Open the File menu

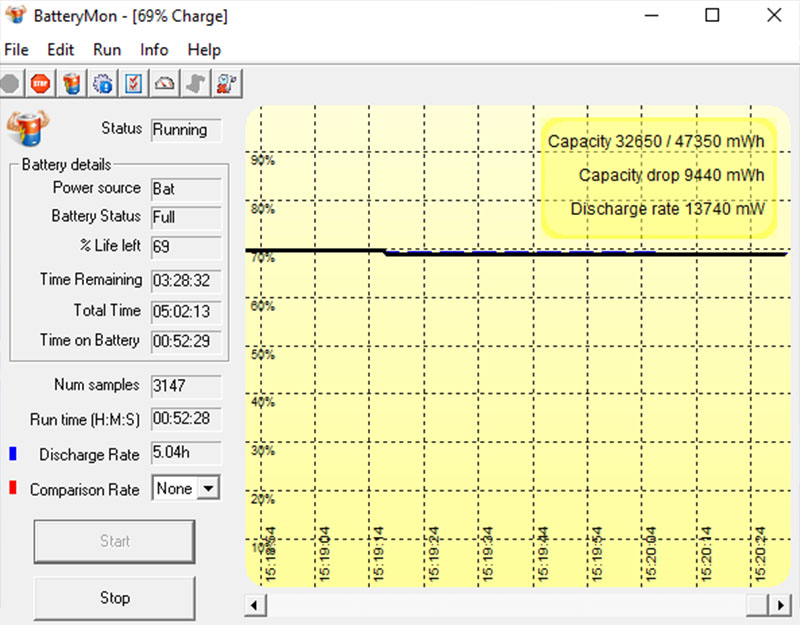coord(16,49)
